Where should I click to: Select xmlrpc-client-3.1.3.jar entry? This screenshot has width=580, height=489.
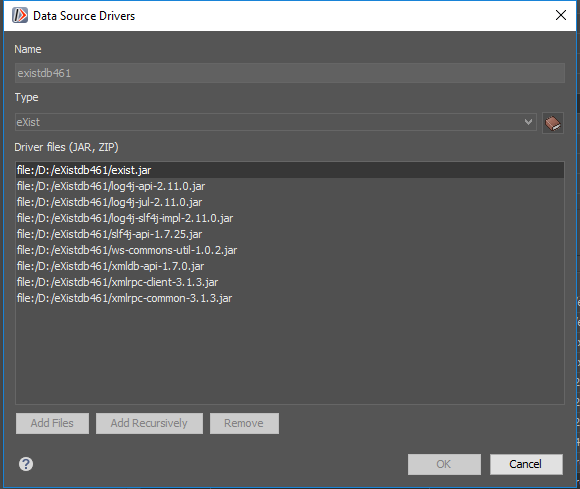290,282
